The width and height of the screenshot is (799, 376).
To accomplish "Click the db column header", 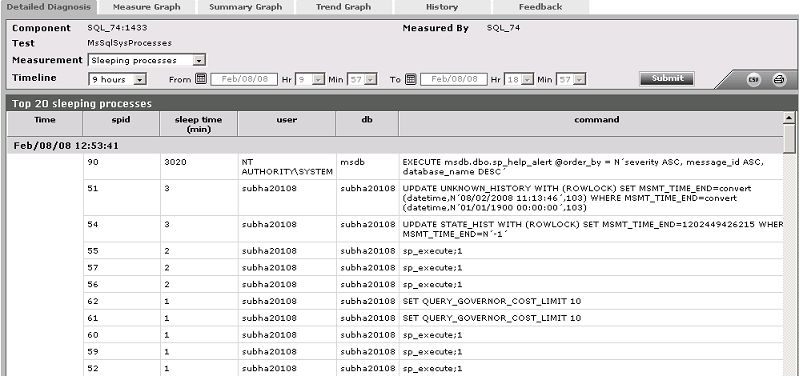I will point(367,124).
